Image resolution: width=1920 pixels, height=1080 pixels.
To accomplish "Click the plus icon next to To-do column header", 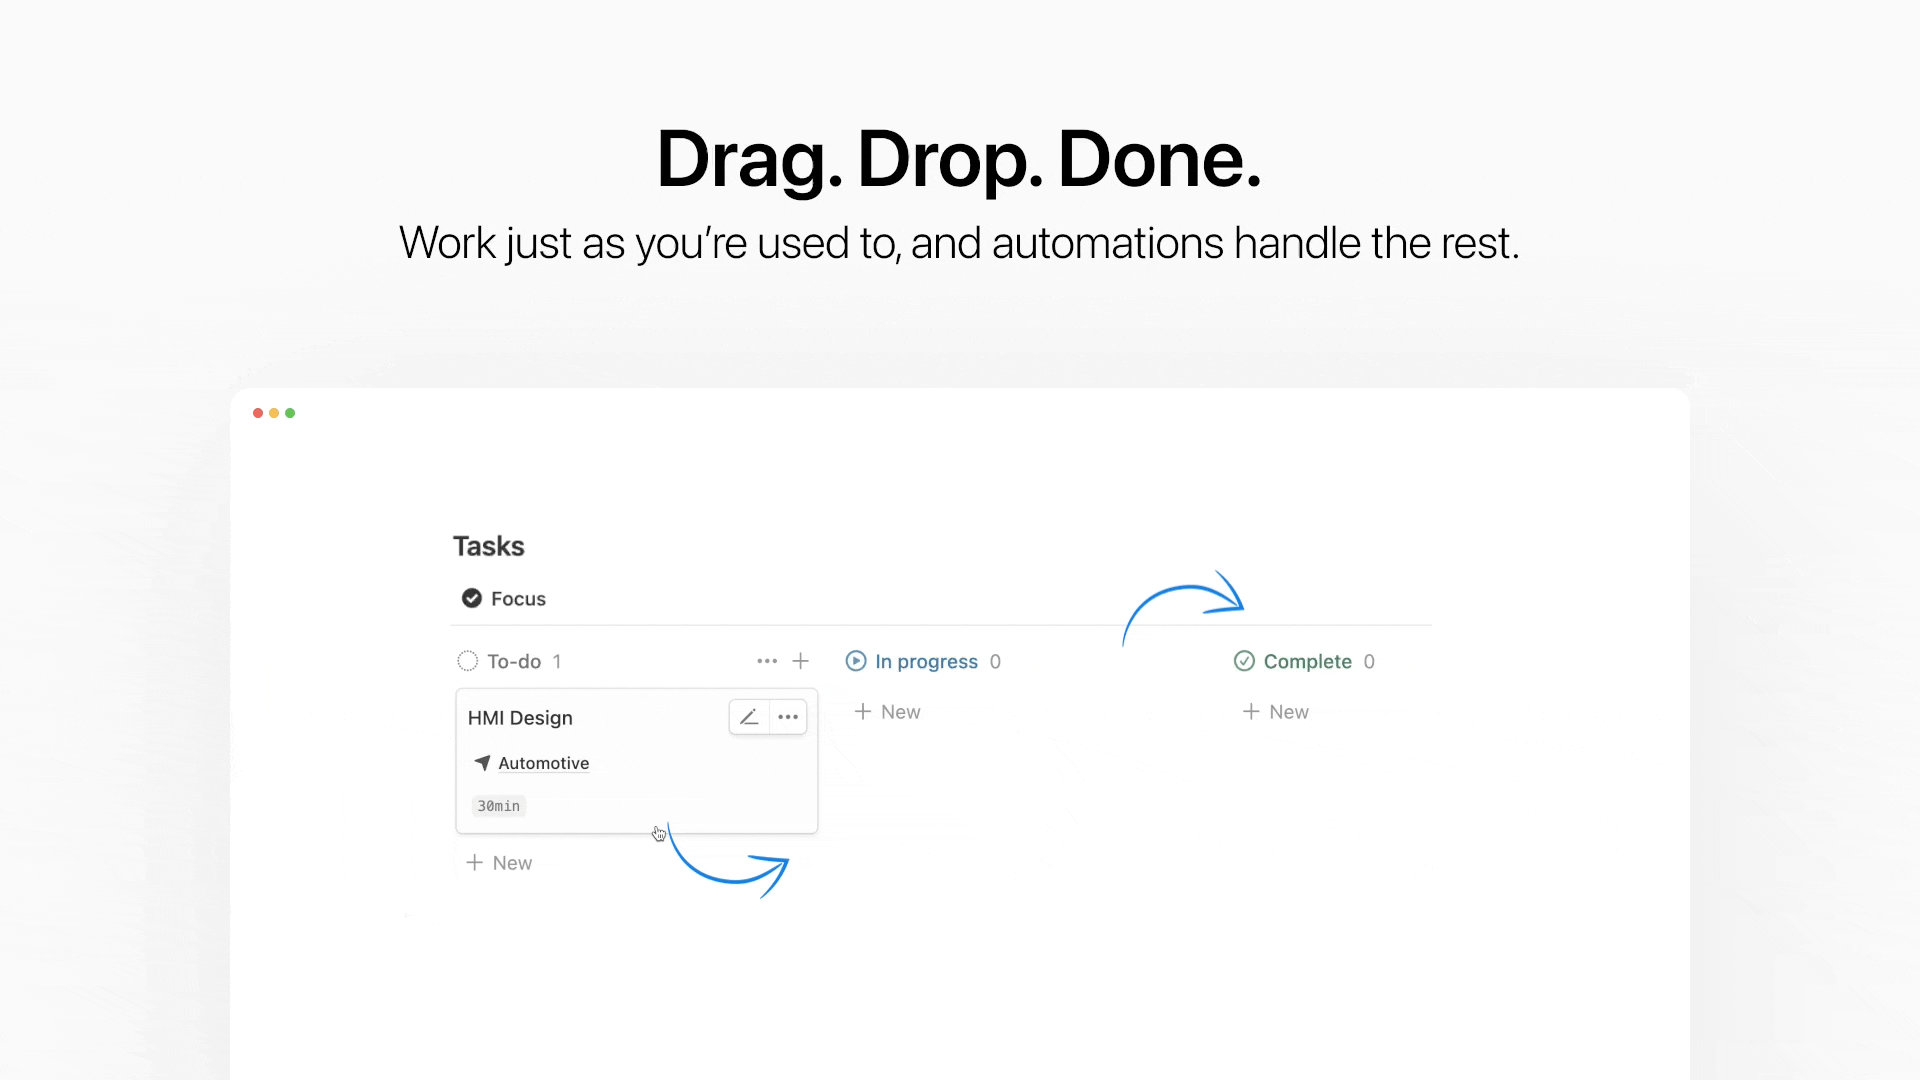I will point(801,660).
